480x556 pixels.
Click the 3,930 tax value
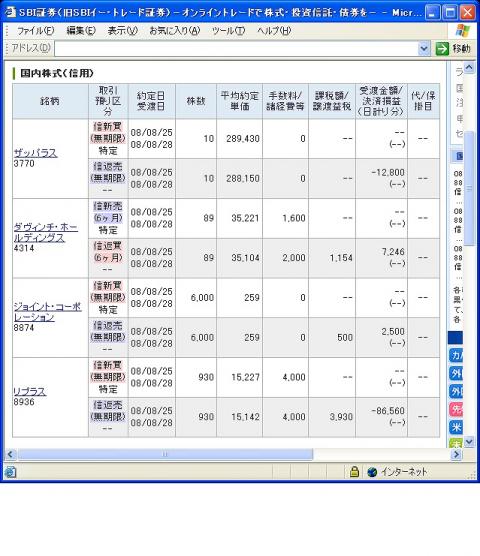[x=341, y=417]
